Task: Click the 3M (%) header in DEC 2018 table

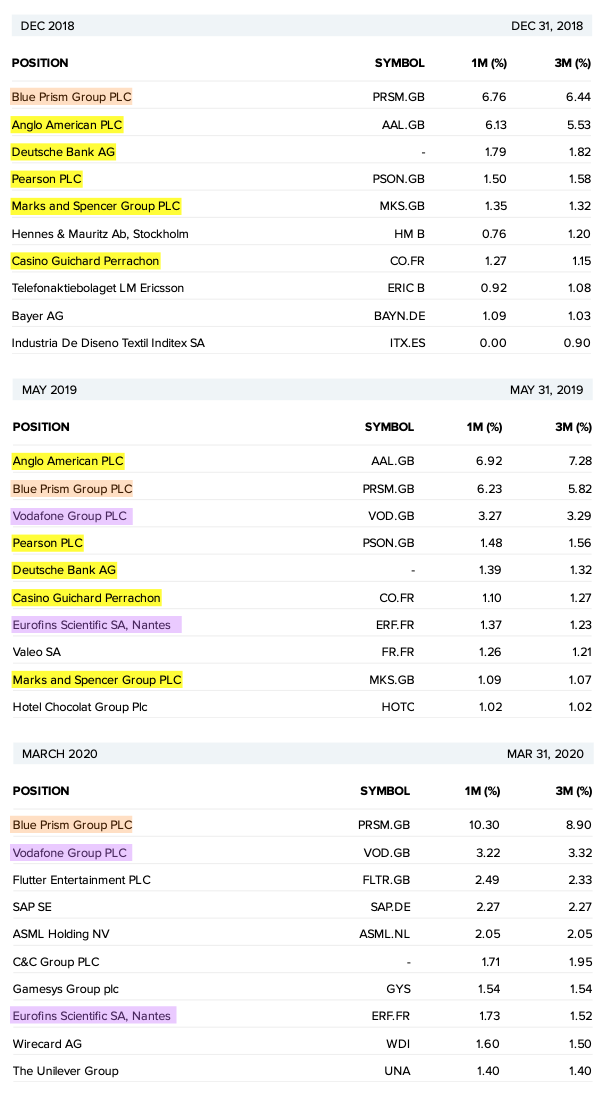Action: (573, 63)
